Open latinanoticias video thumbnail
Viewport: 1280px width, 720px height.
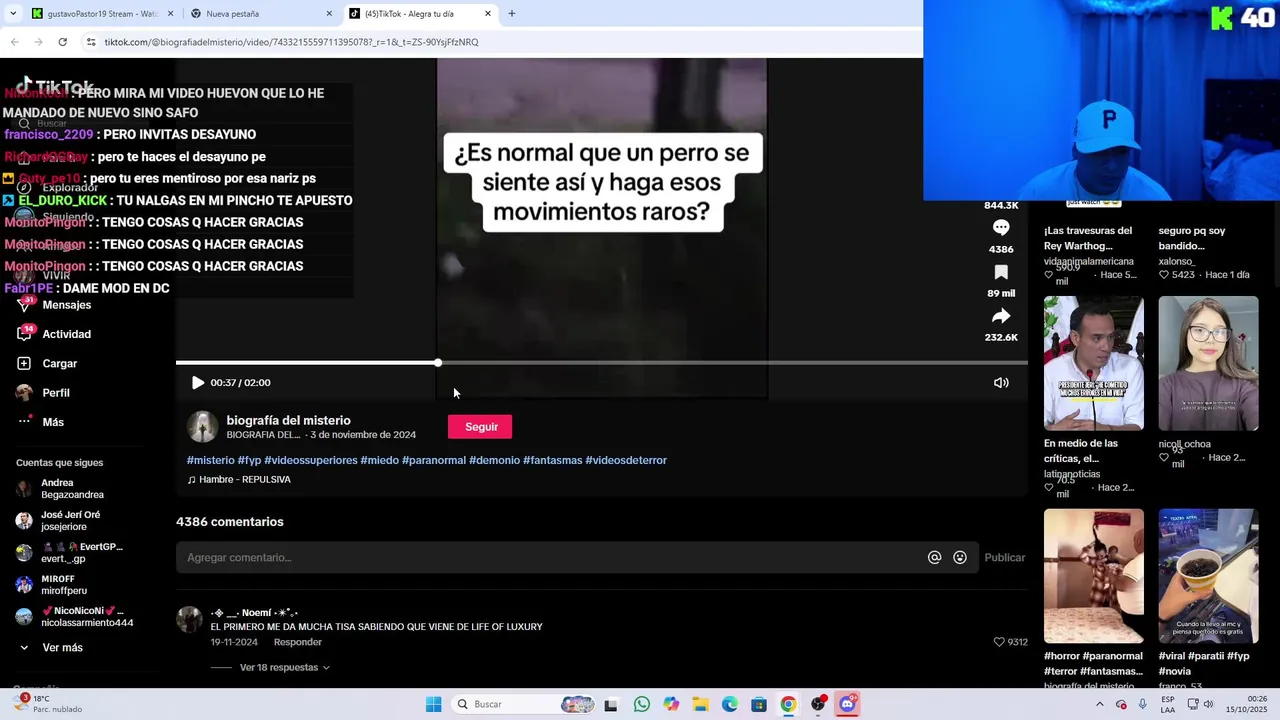coord(1094,364)
